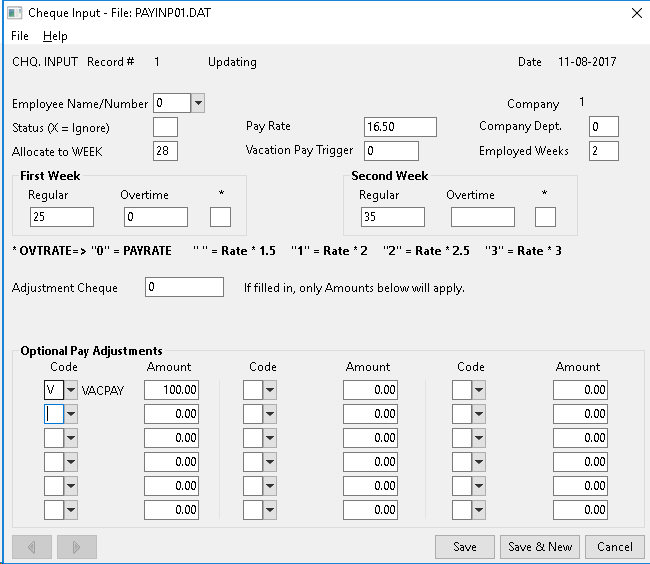The image size is (650, 564).
Task: Click the Company Dept. field
Action: point(604,127)
